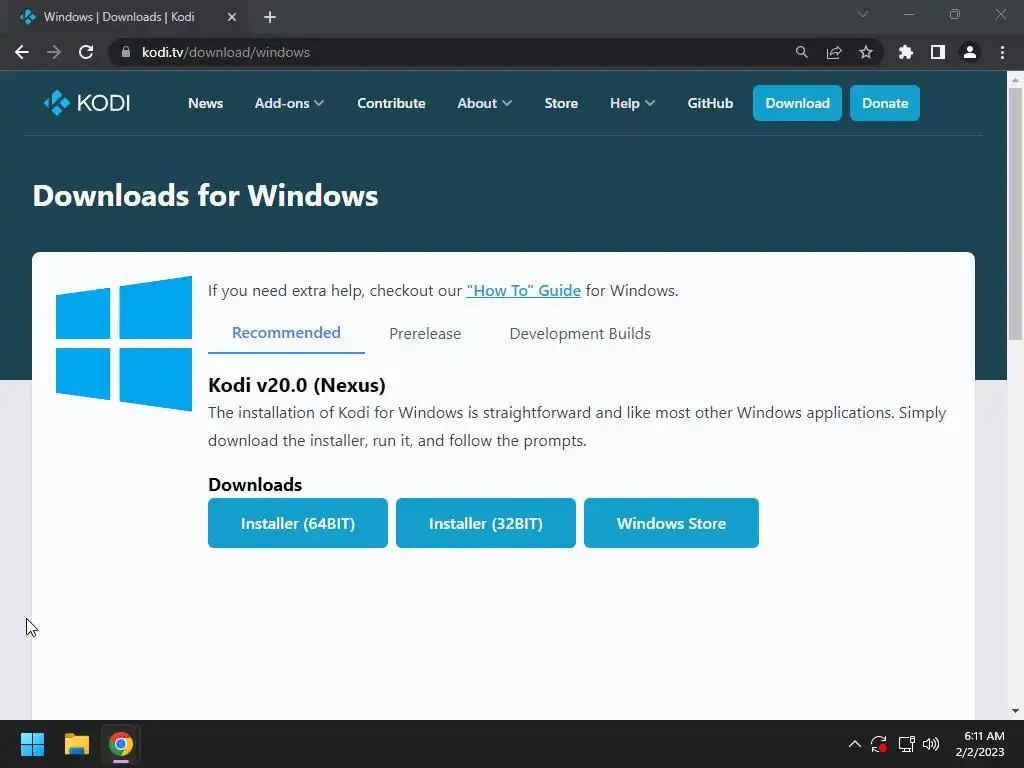Bookmark this tab with star icon
Image resolution: width=1024 pixels, height=768 pixels.
(866, 52)
